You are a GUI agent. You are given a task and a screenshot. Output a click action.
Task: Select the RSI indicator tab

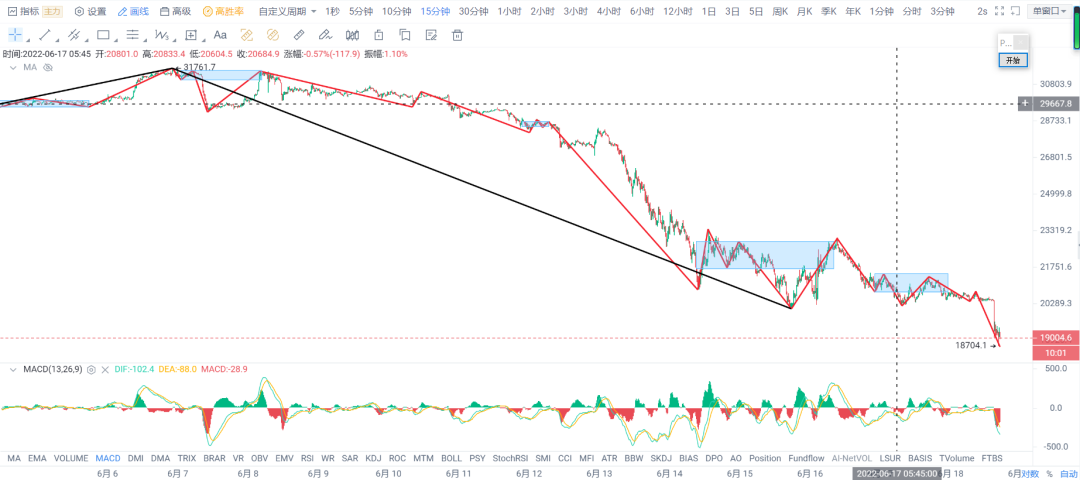[307, 458]
